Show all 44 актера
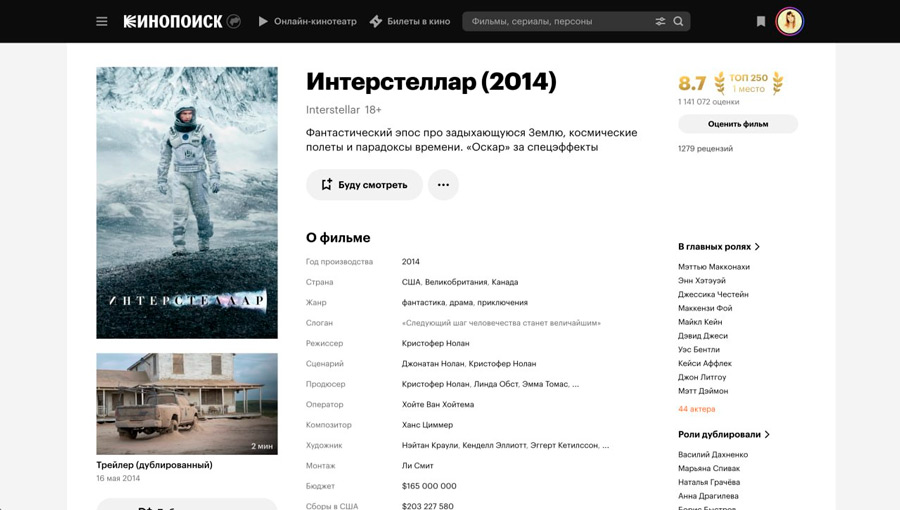 click(696, 409)
